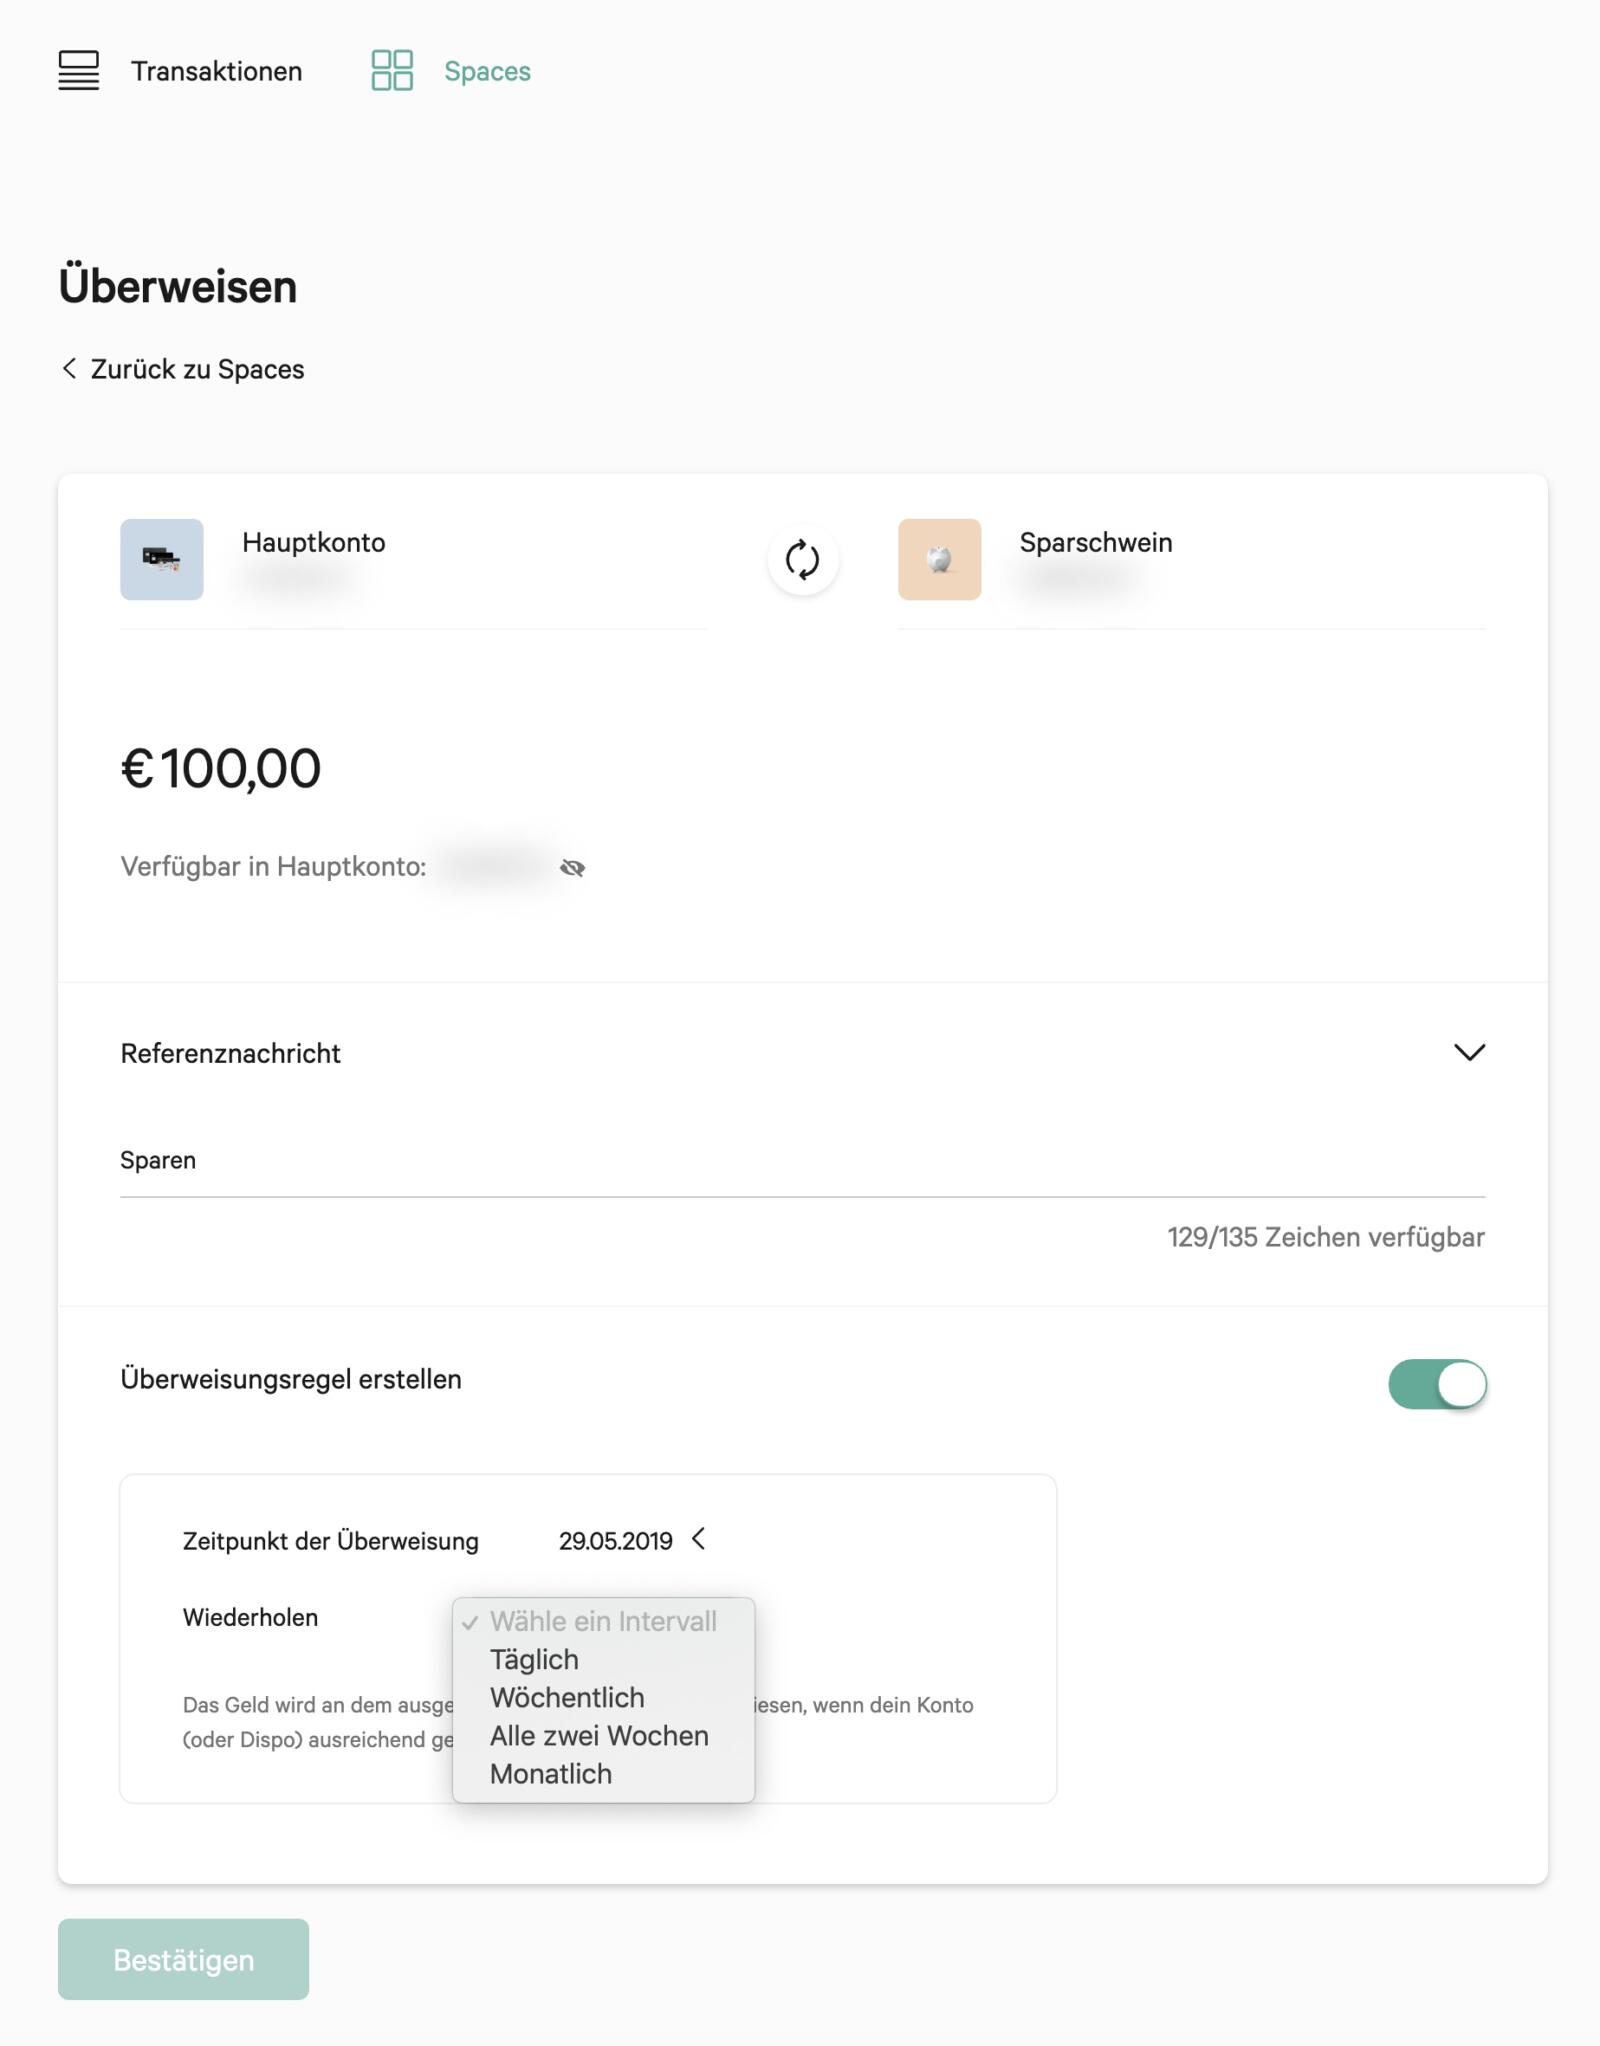Viewport: 1600px width, 2046px height.
Task: Select Täglich from the interval dropdown
Action: tap(534, 1659)
